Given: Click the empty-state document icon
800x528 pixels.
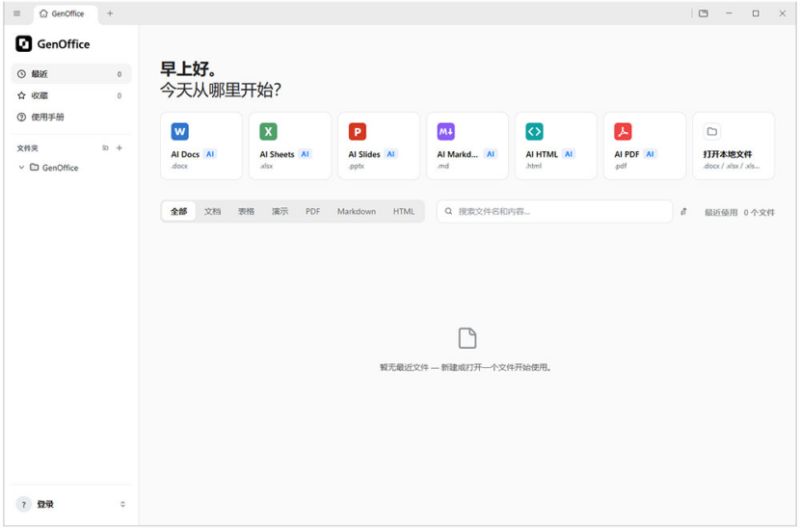Looking at the screenshot, I should pyautogui.click(x=467, y=338).
